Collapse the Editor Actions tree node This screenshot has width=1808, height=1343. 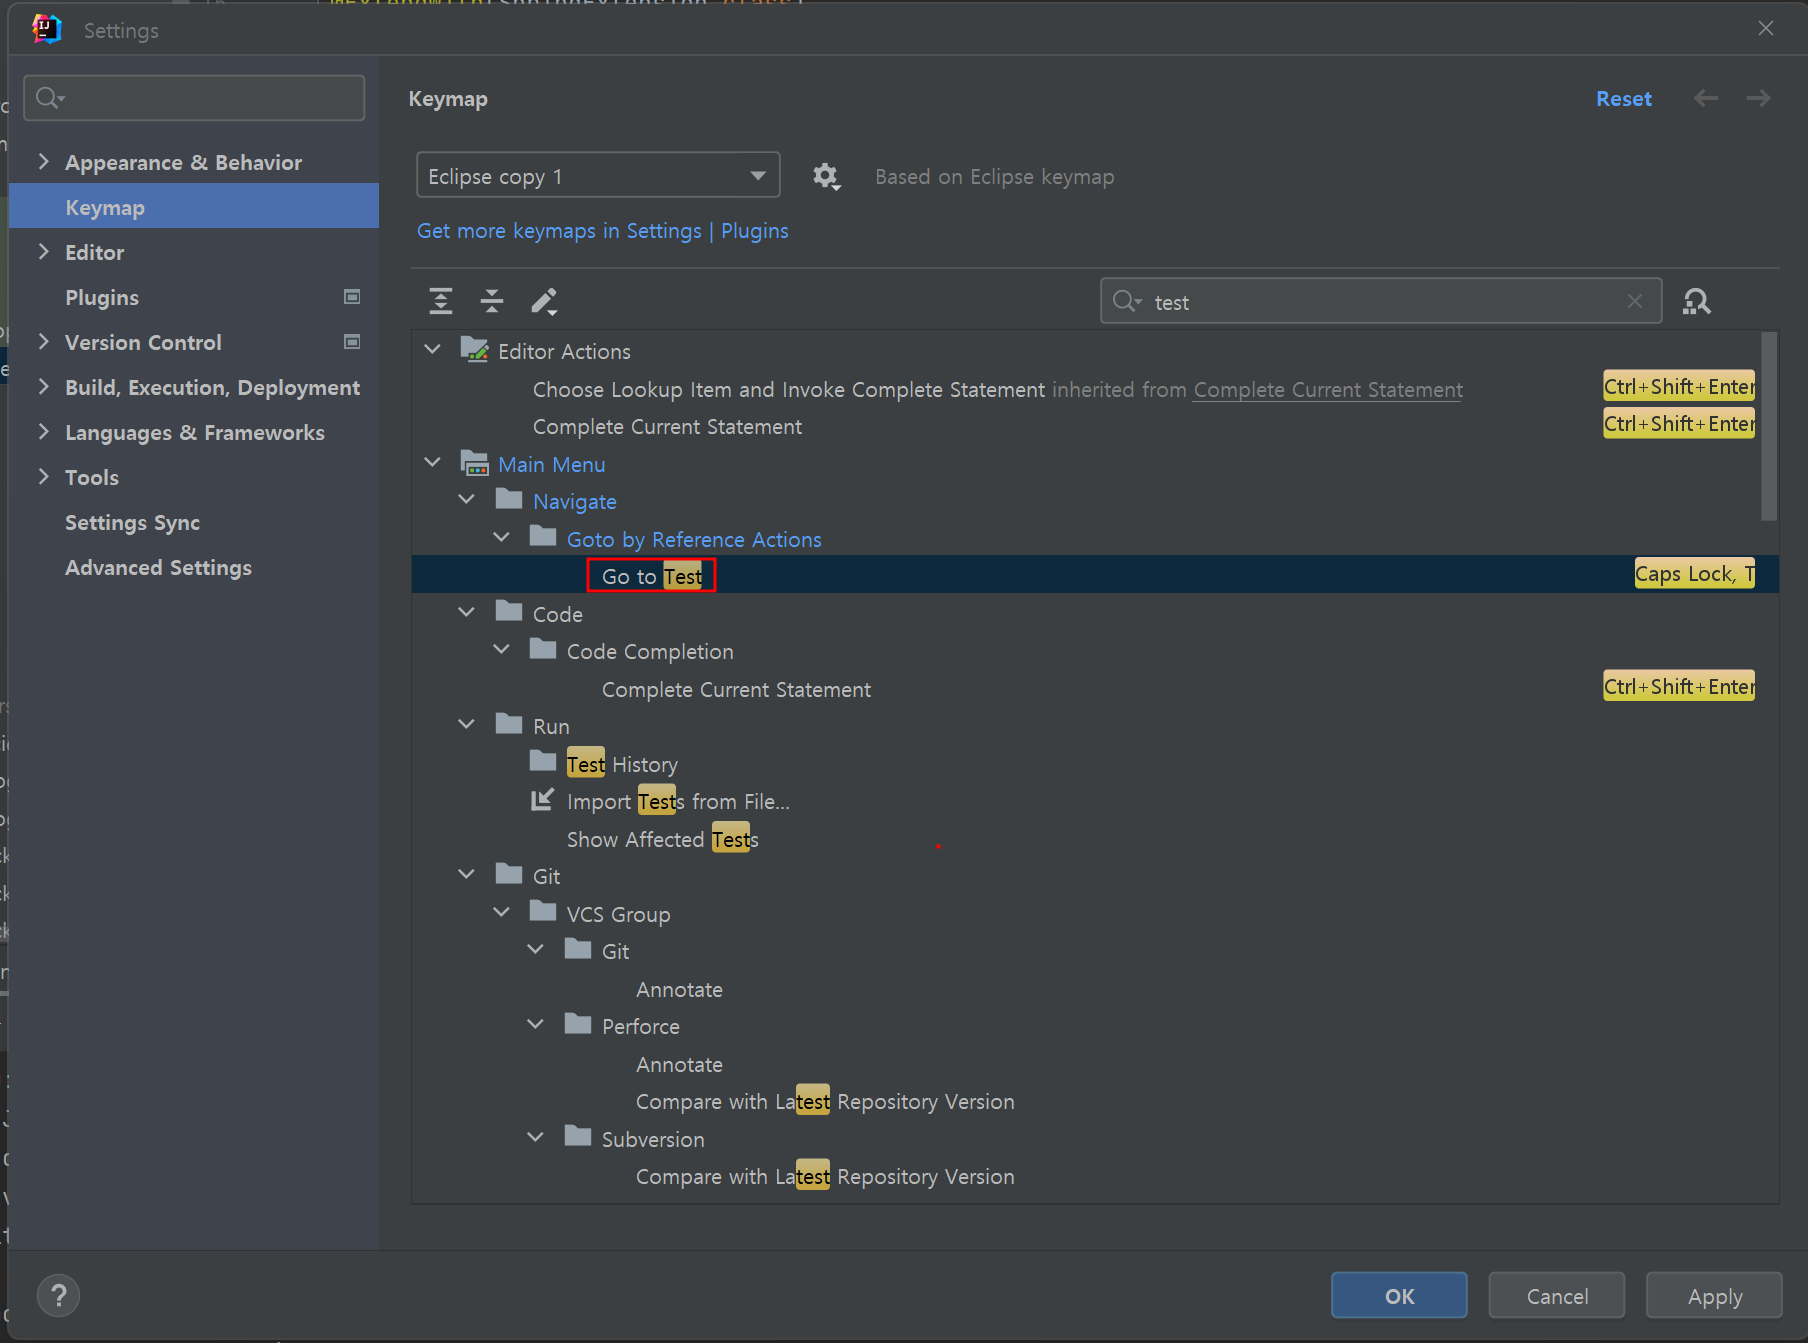coord(432,349)
